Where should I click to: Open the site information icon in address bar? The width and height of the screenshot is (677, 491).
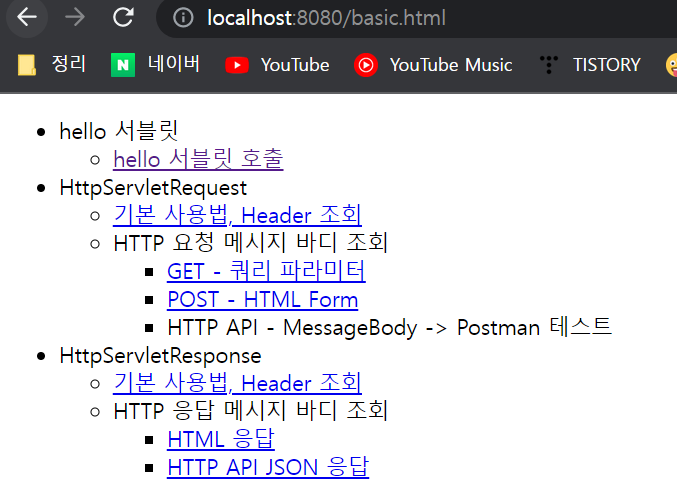[183, 18]
